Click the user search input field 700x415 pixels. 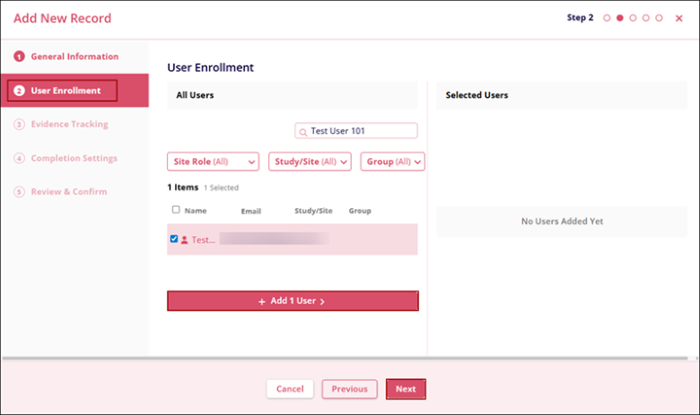(x=362, y=131)
